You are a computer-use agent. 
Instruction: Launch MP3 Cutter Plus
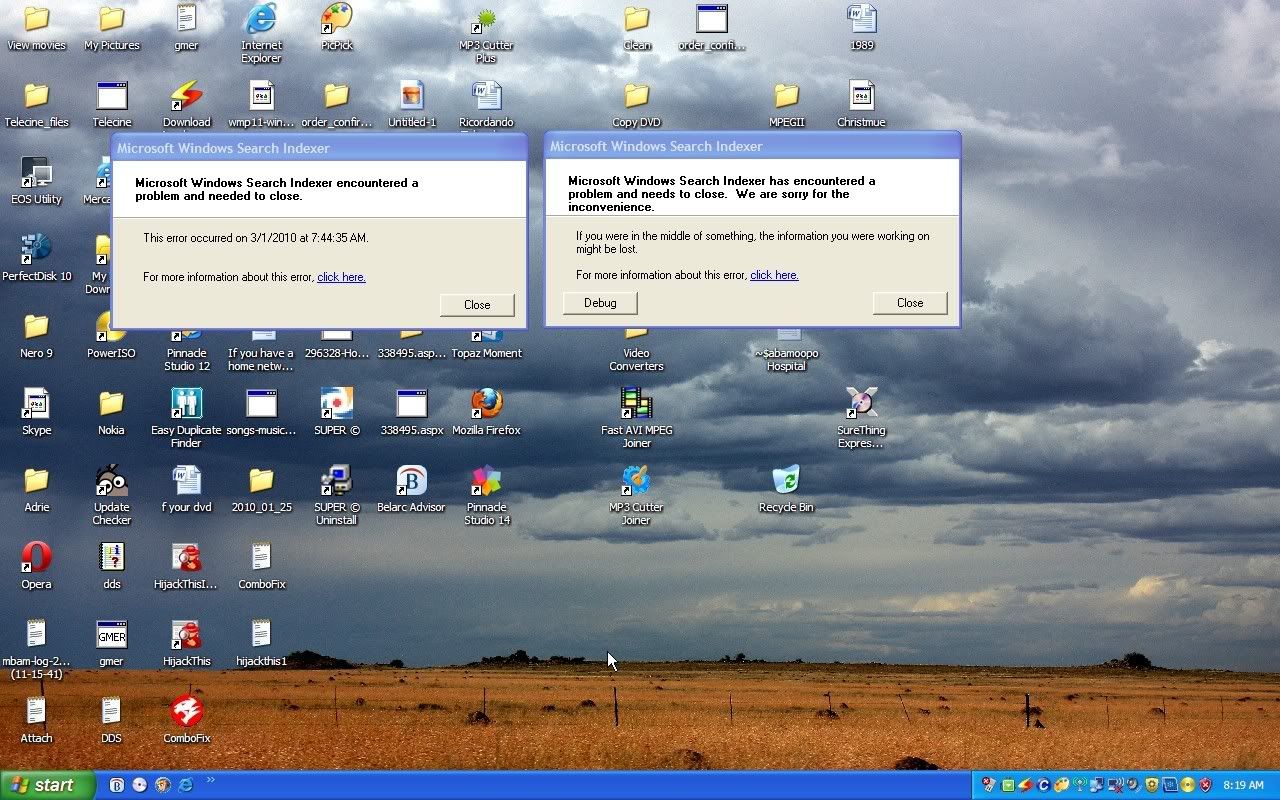(x=486, y=32)
